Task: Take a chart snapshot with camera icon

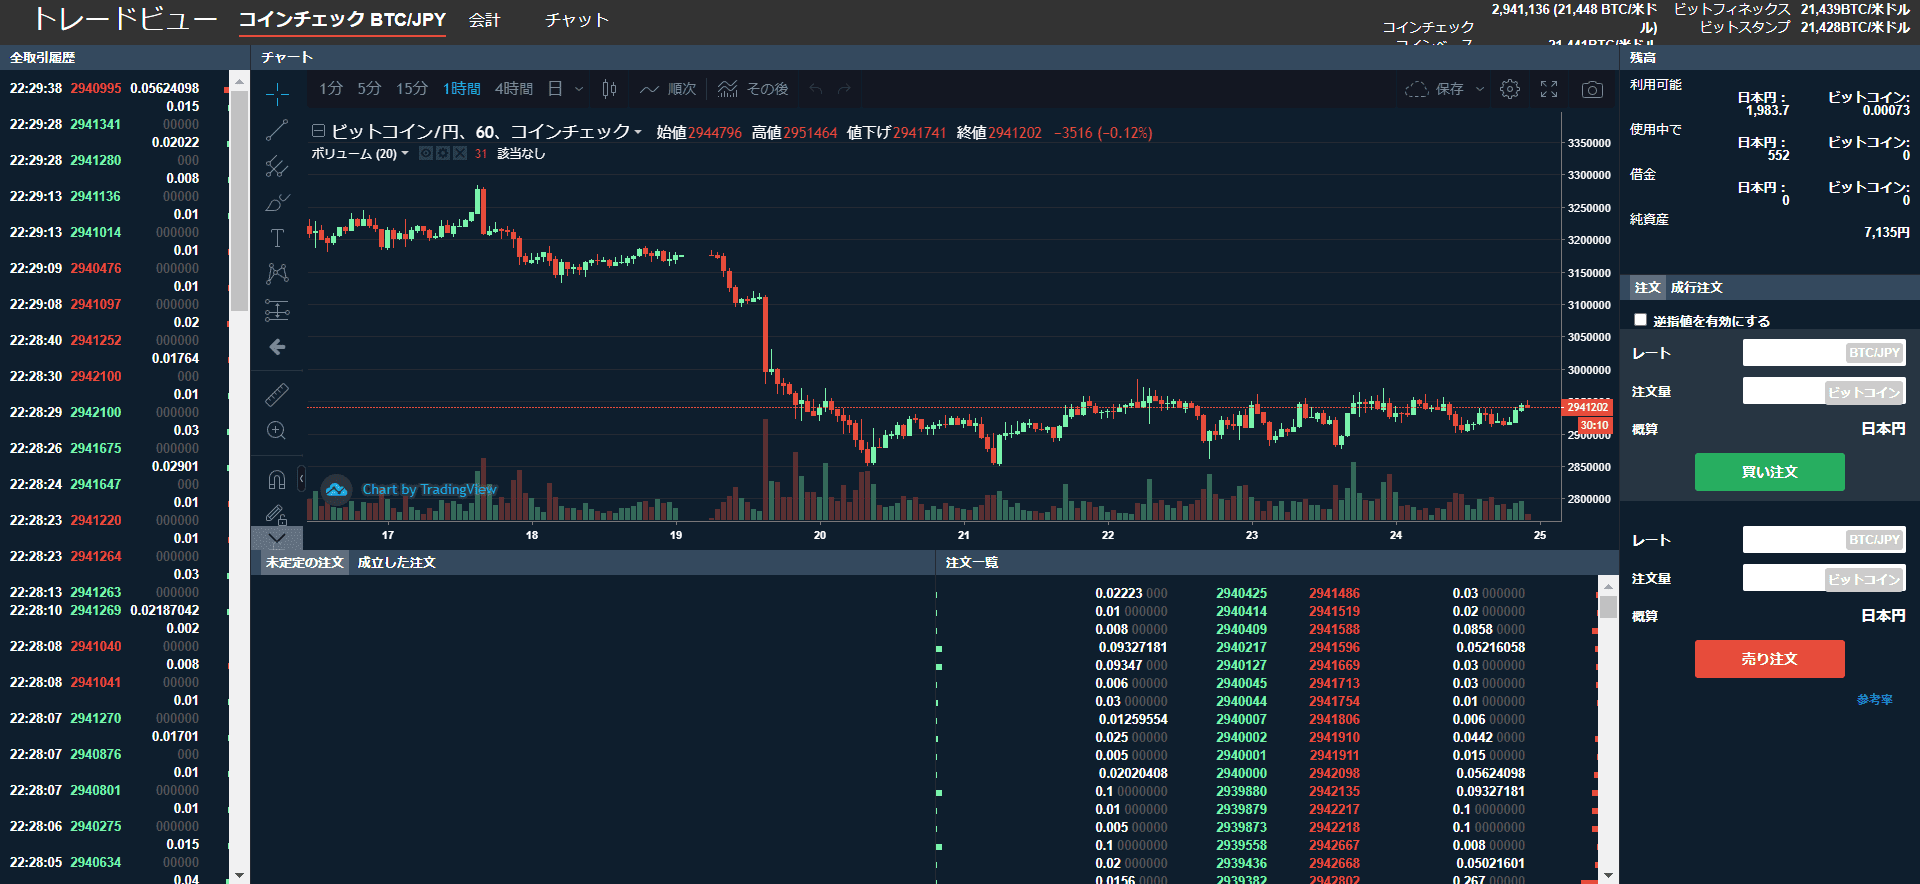Action: (x=1592, y=89)
